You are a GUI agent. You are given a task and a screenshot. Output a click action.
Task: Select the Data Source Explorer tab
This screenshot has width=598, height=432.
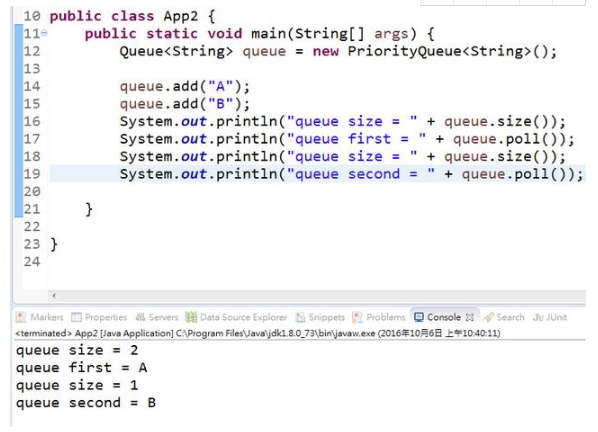point(236,317)
